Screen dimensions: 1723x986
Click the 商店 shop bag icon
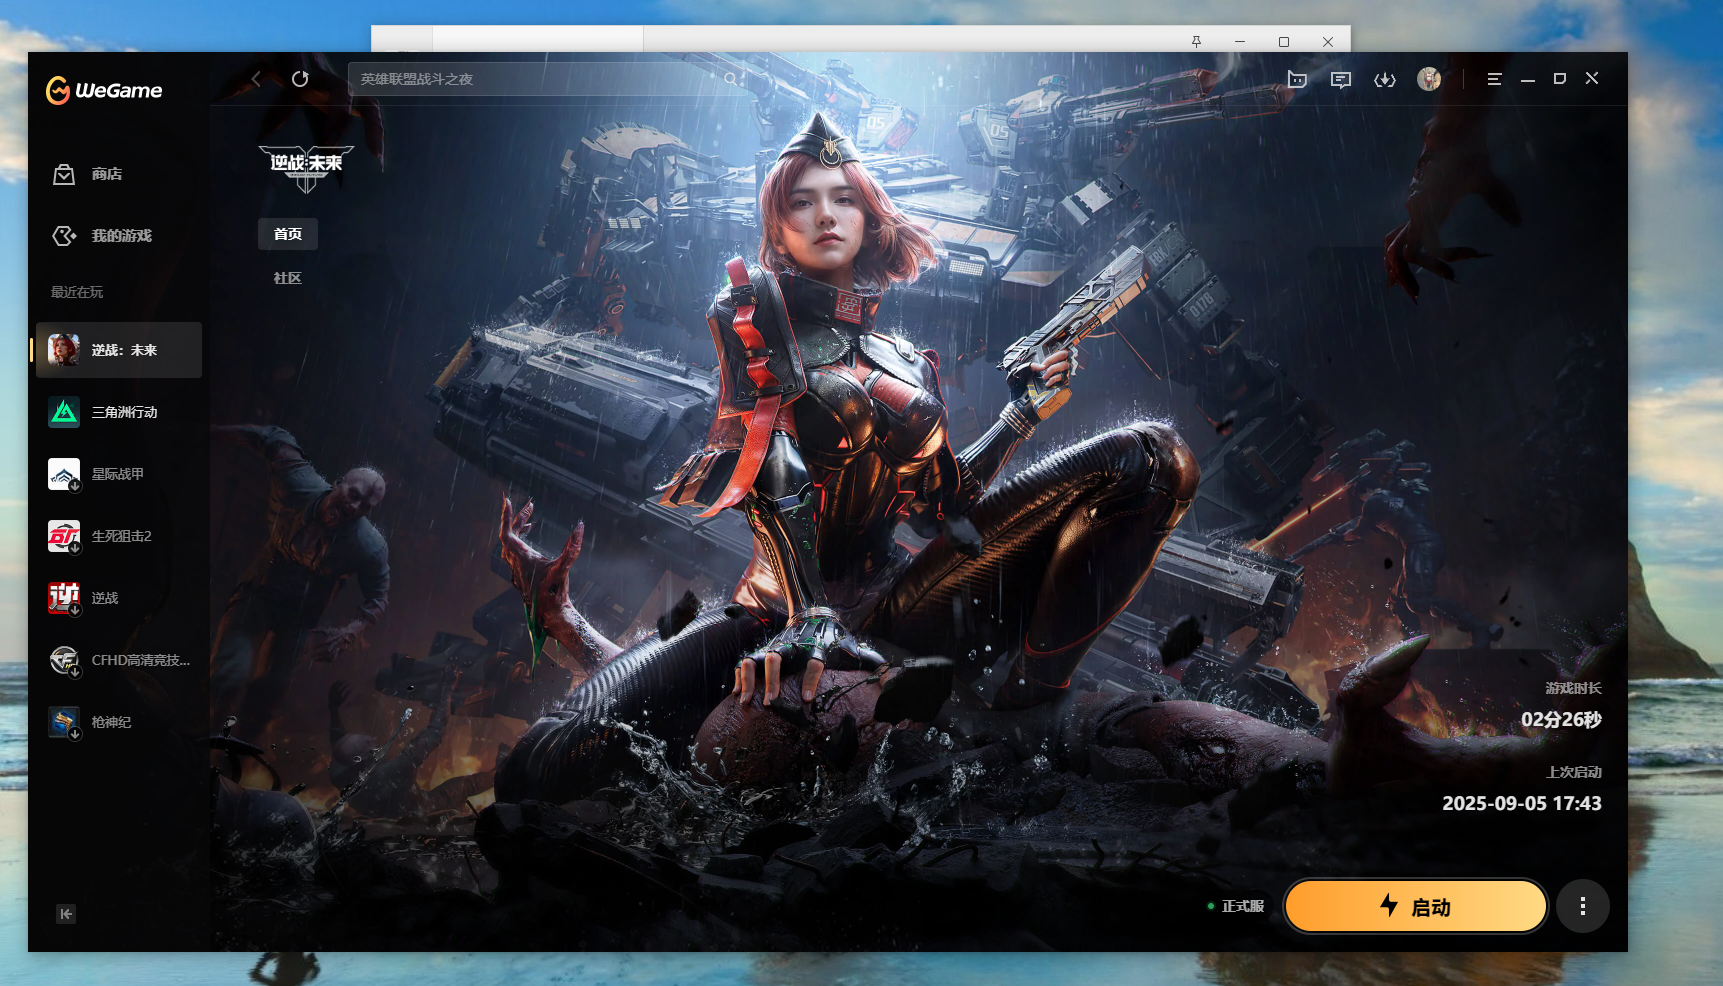(x=64, y=174)
